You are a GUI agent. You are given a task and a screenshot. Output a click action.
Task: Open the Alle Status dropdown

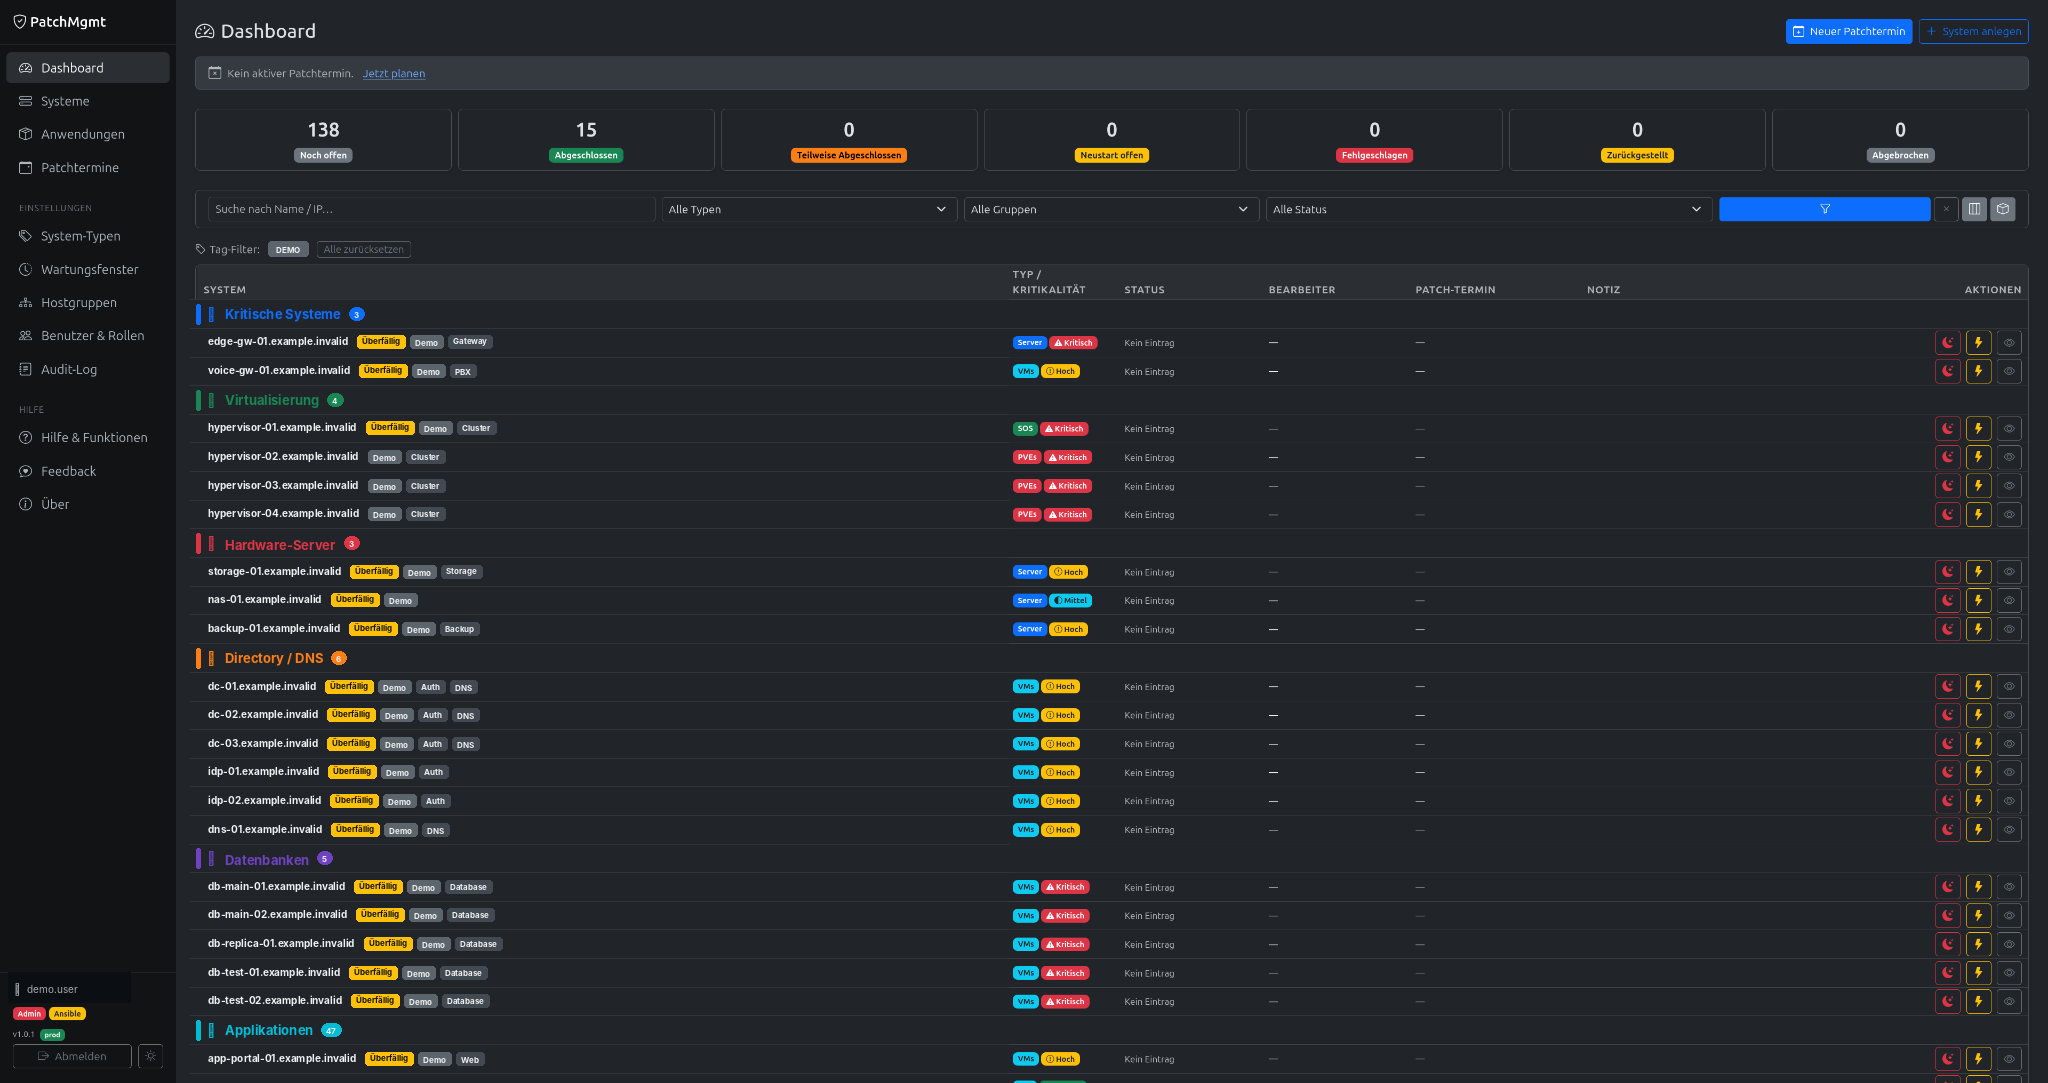tap(1488, 209)
